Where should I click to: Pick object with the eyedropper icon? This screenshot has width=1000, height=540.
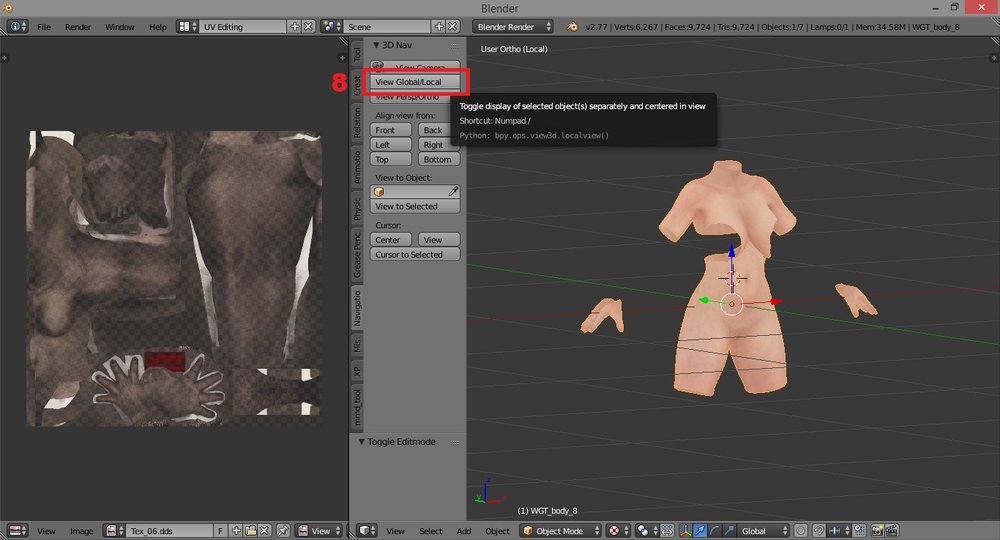point(453,191)
